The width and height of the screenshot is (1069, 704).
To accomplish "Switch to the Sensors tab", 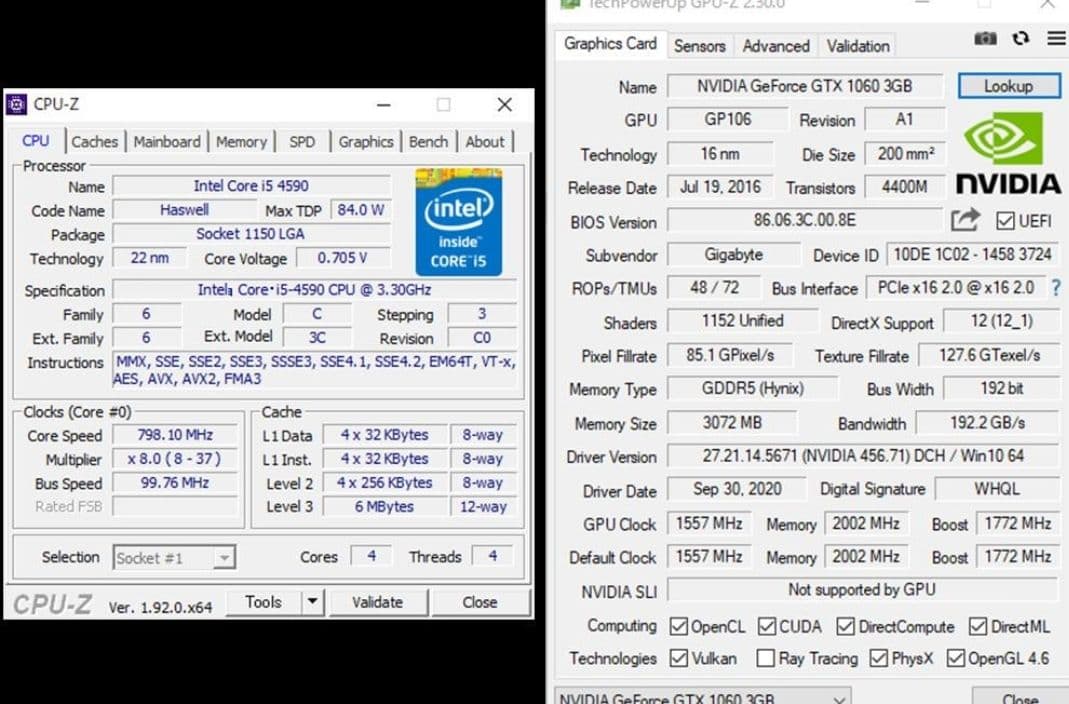I will pyautogui.click(x=700, y=46).
